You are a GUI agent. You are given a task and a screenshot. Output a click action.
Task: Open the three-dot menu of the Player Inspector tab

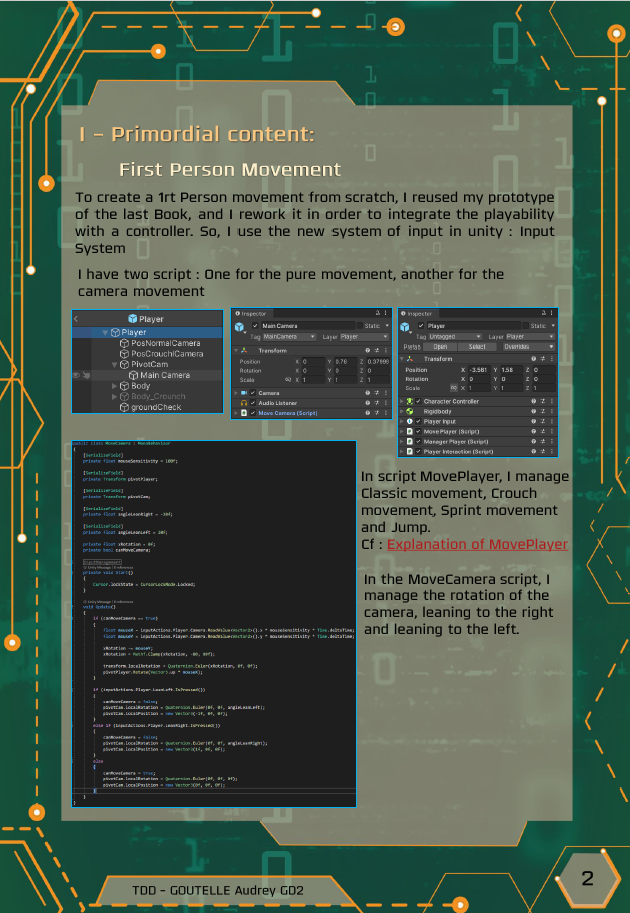tap(552, 313)
